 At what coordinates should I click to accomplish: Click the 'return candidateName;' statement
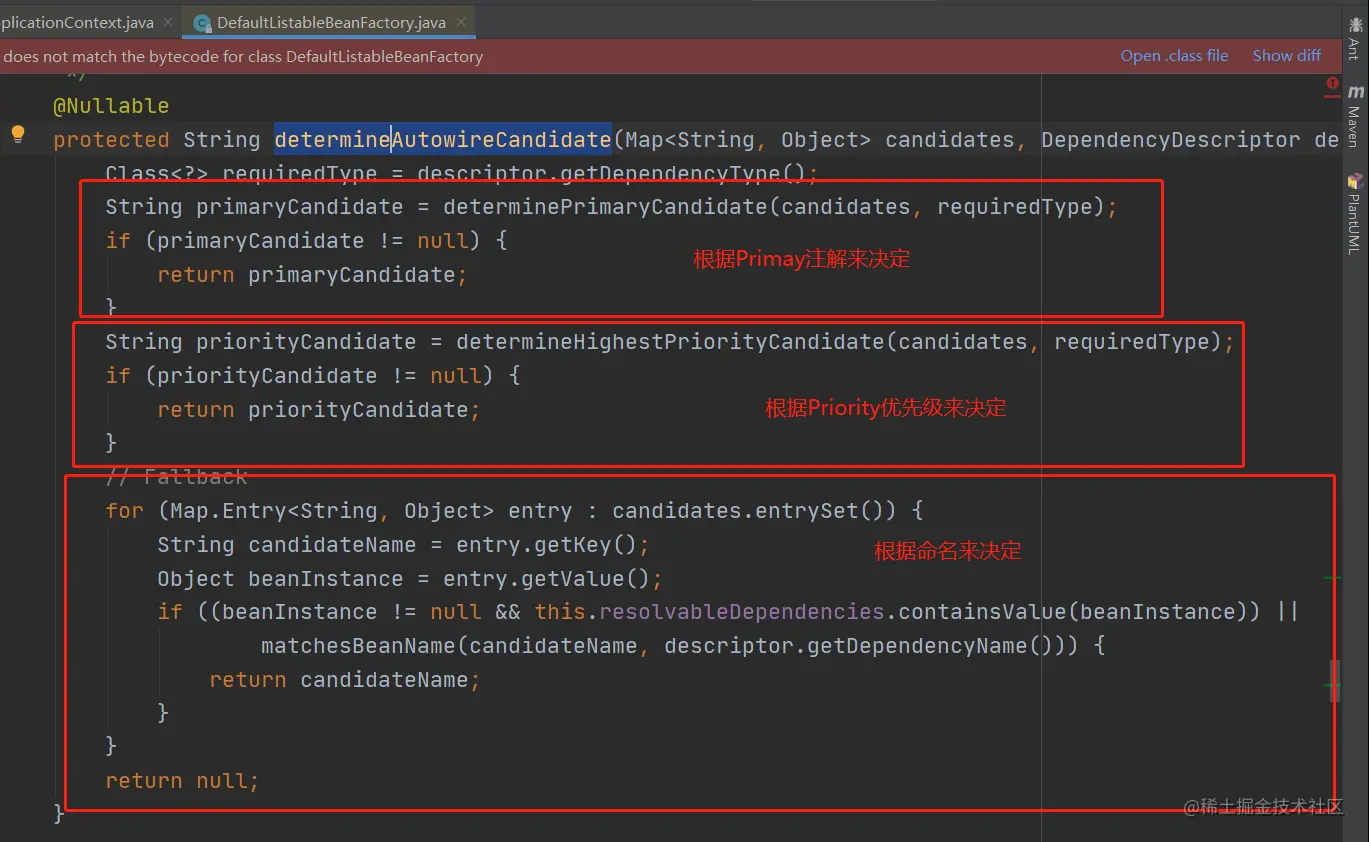coord(345,680)
